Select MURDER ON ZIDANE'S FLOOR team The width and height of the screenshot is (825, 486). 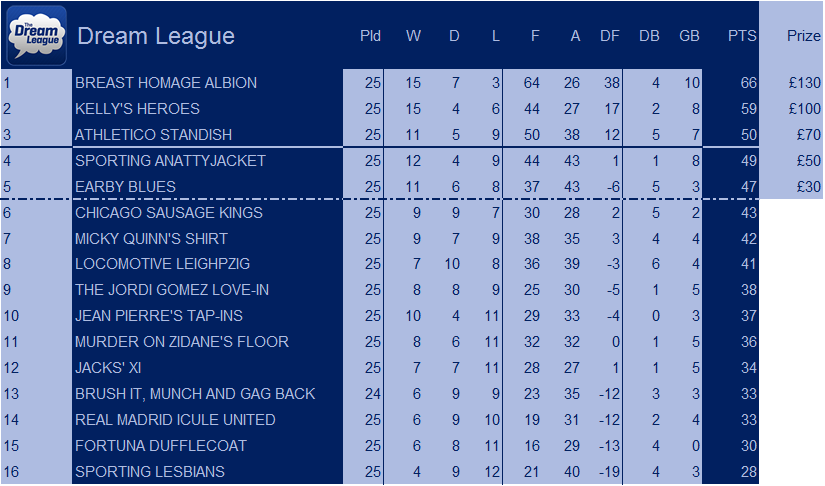coord(182,342)
